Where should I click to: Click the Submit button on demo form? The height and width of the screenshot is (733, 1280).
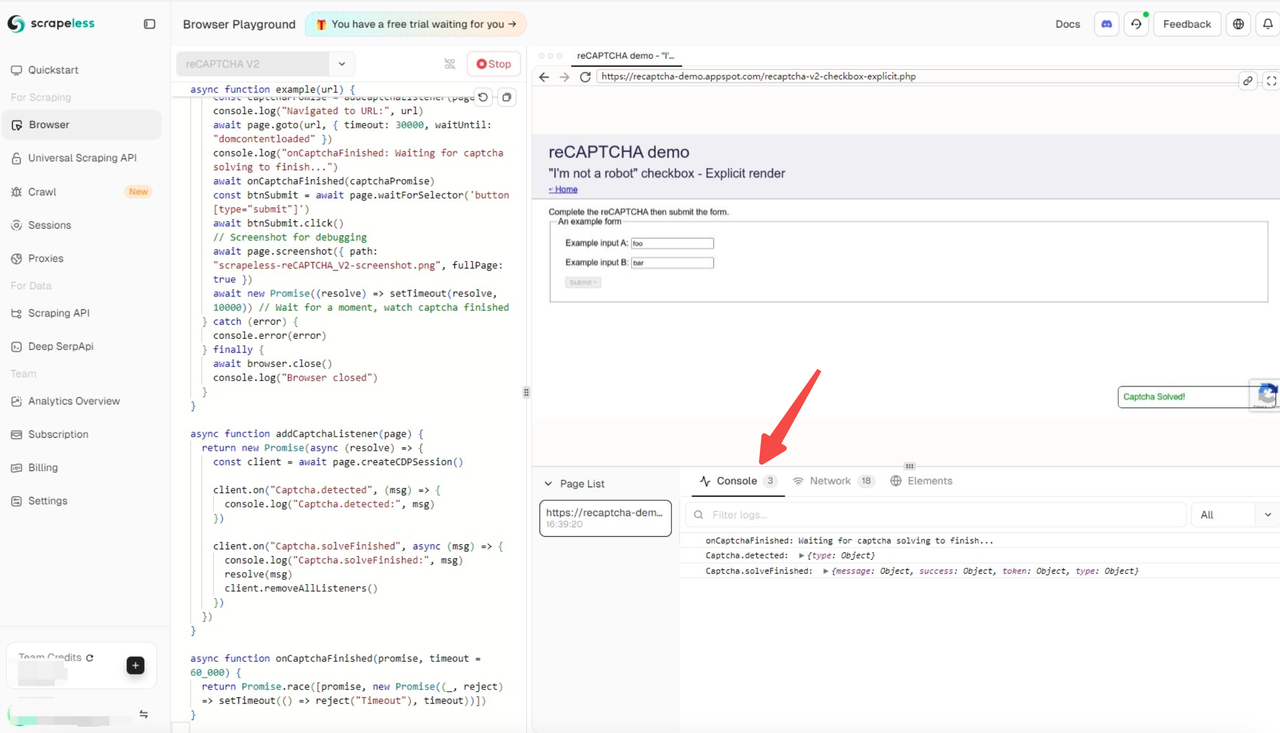[x=583, y=283]
